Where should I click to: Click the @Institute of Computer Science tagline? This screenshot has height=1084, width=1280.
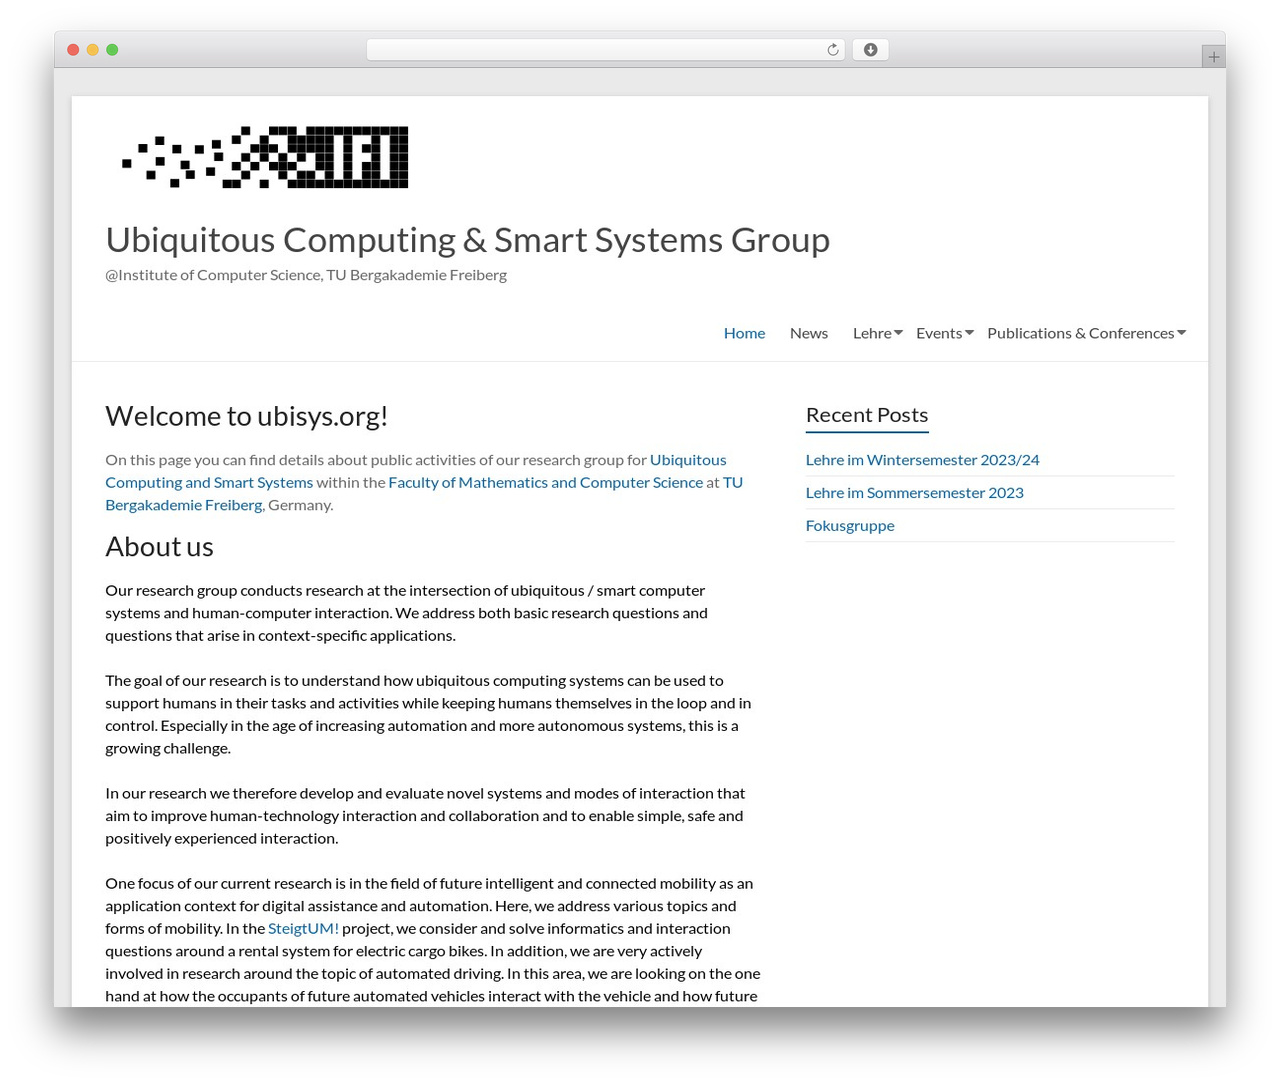306,275
